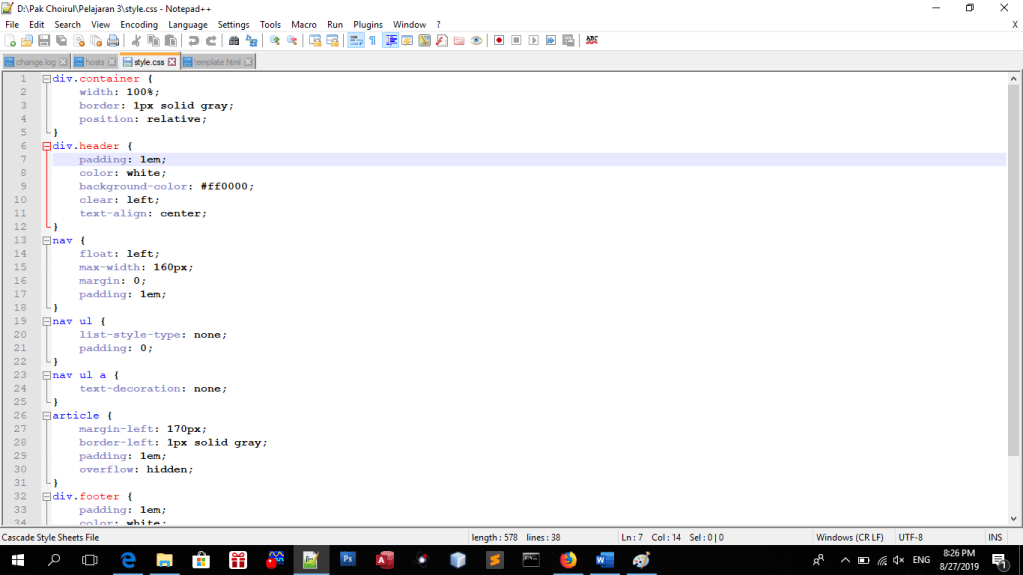The height and width of the screenshot is (575, 1023).
Task: Open Firefox from the Windows taskbar
Action: pos(568,560)
